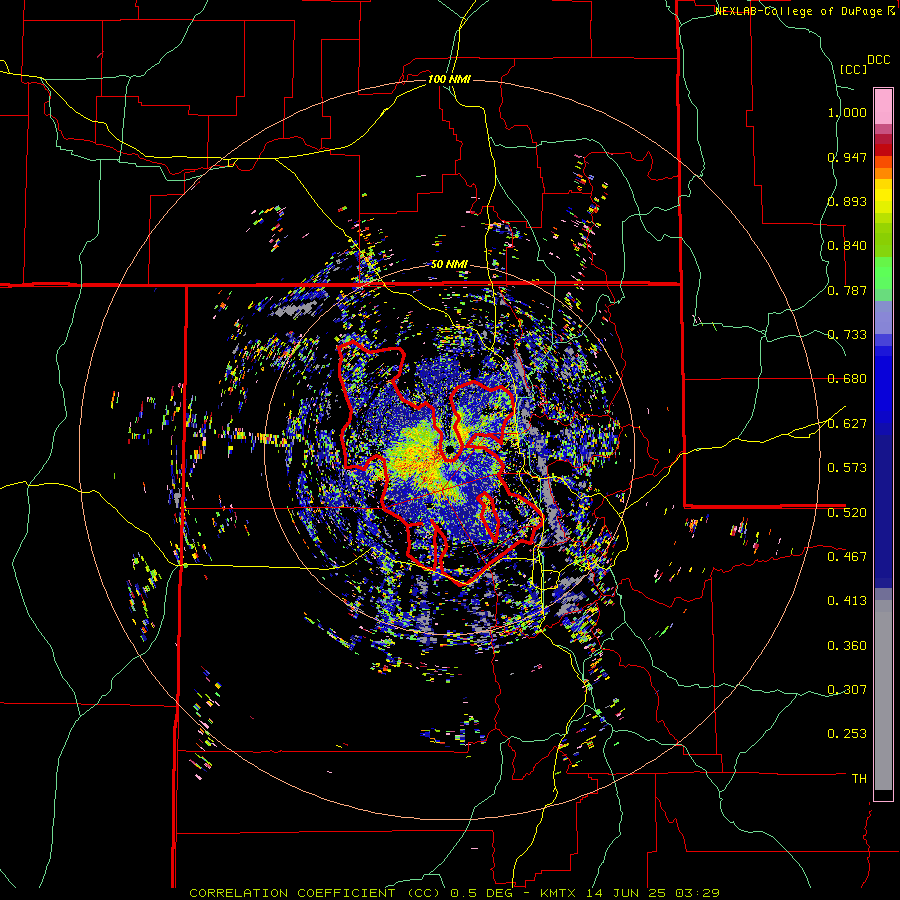Select the 0.253 scale value
The image size is (900, 900).
(847, 734)
